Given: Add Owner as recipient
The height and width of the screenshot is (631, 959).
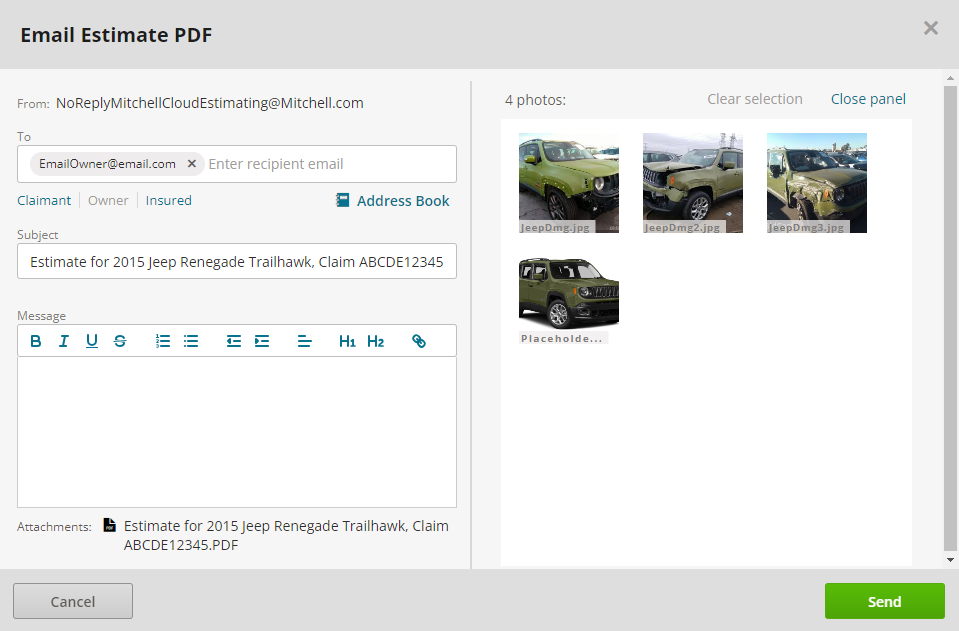Looking at the screenshot, I should [x=108, y=201].
